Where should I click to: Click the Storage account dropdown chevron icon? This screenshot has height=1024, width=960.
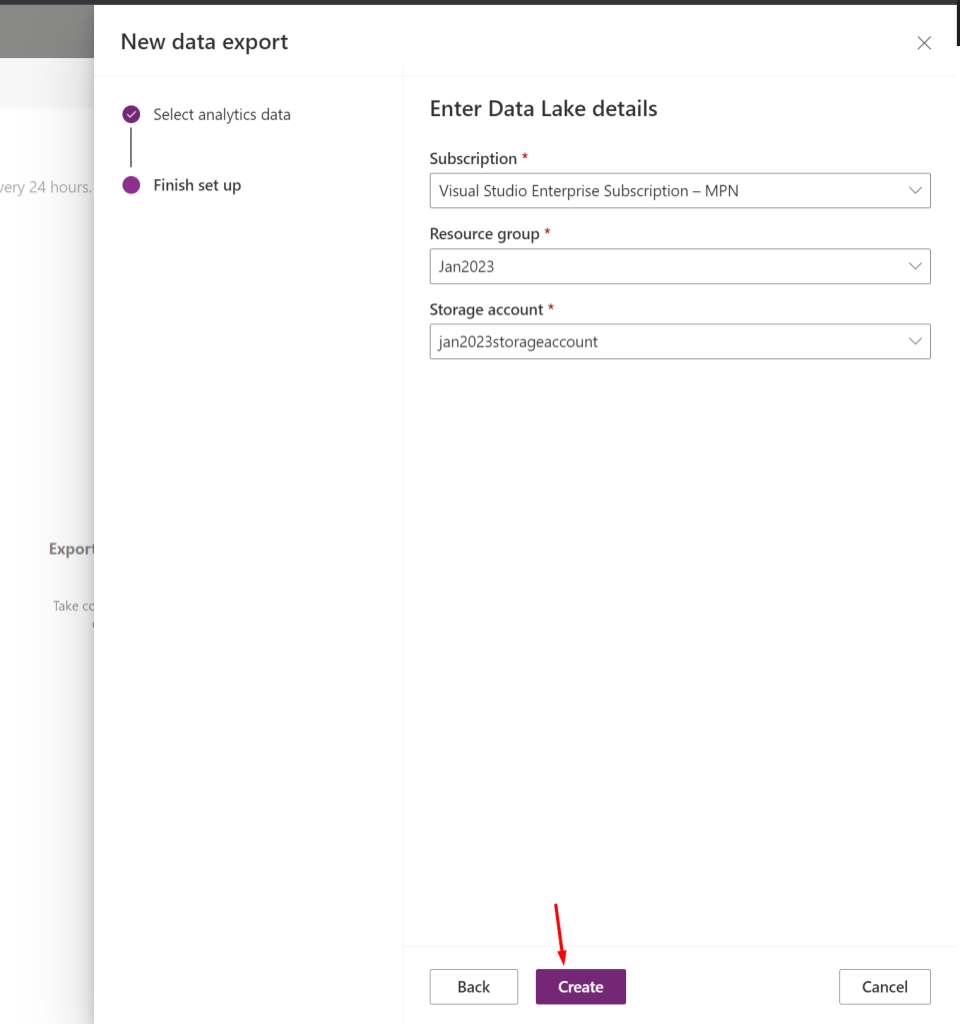(x=914, y=341)
